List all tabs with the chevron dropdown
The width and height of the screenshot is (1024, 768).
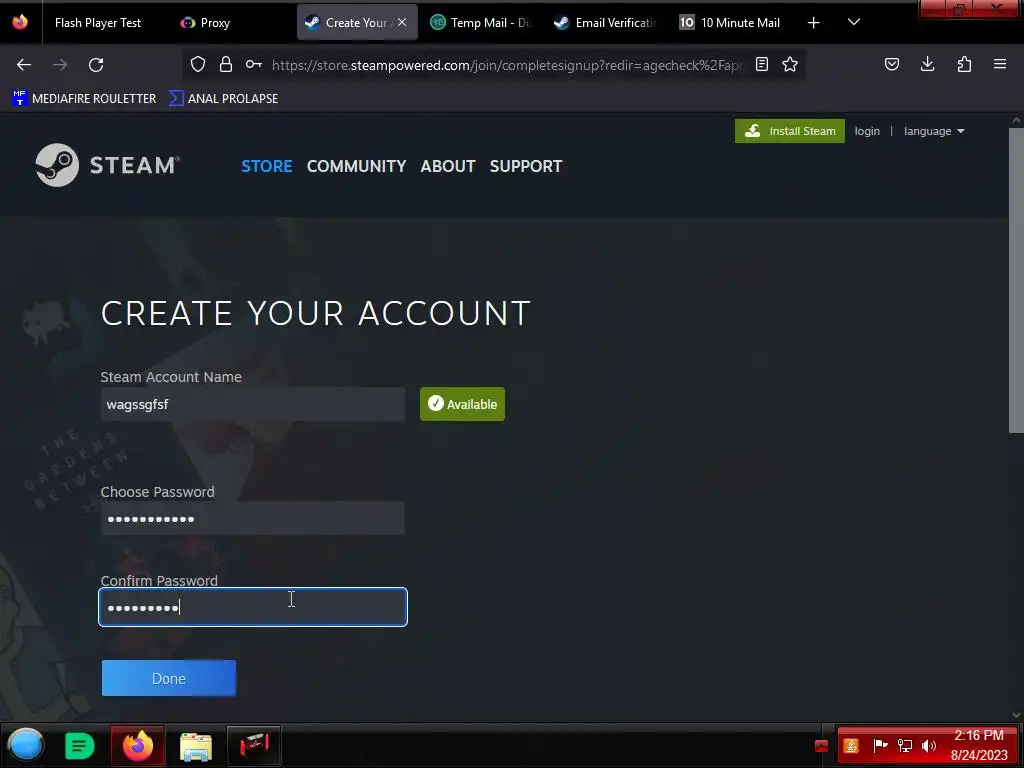854,22
